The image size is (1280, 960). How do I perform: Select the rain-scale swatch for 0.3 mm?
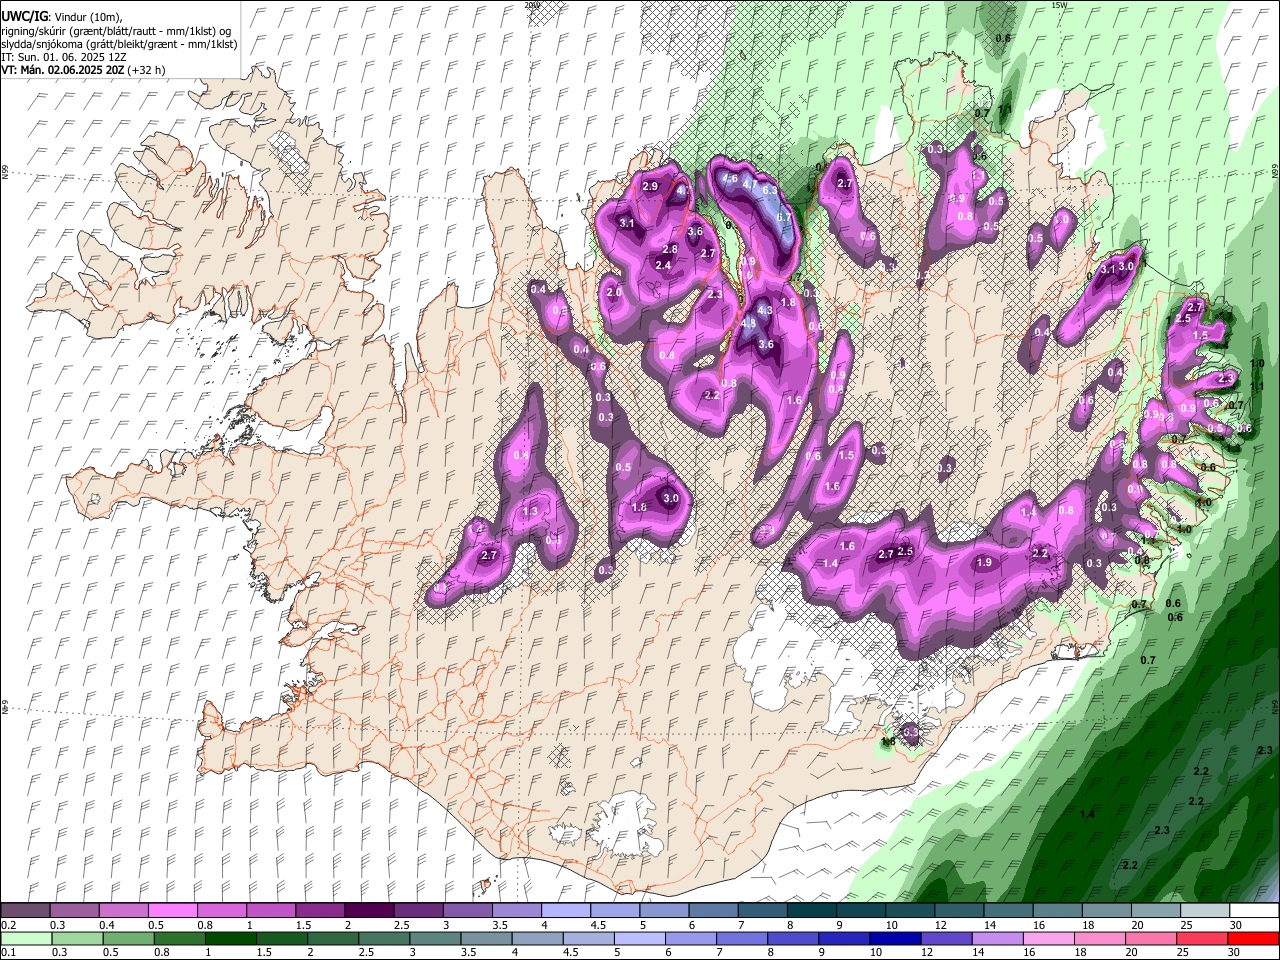[x=78, y=939]
